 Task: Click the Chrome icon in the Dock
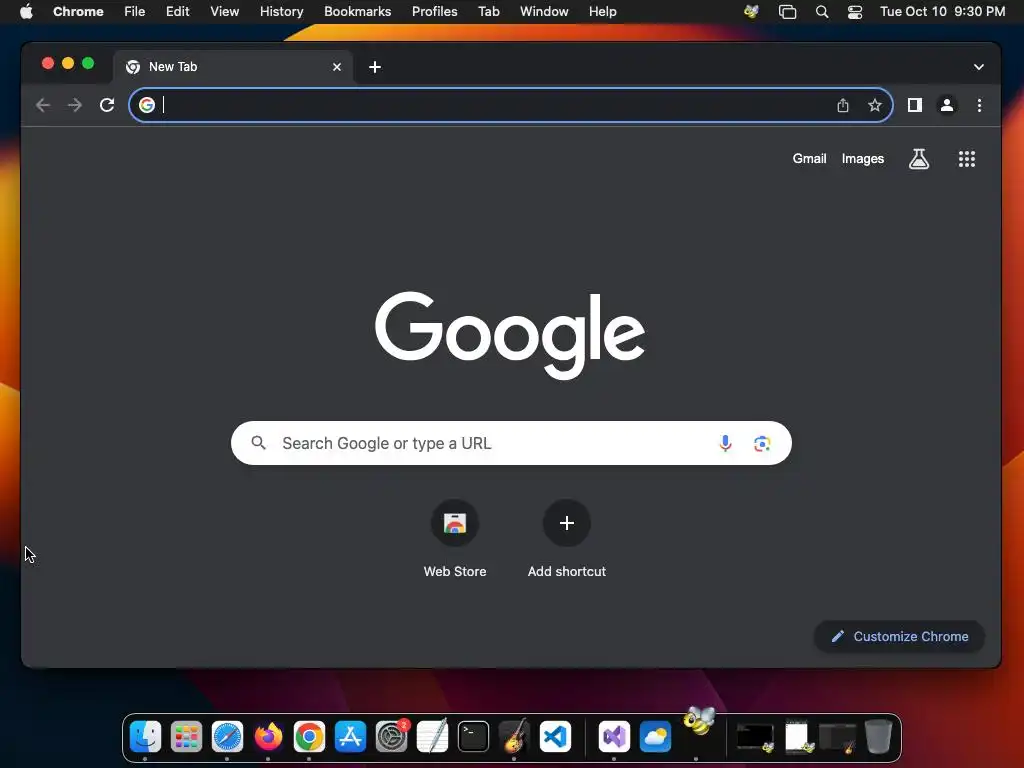point(310,737)
